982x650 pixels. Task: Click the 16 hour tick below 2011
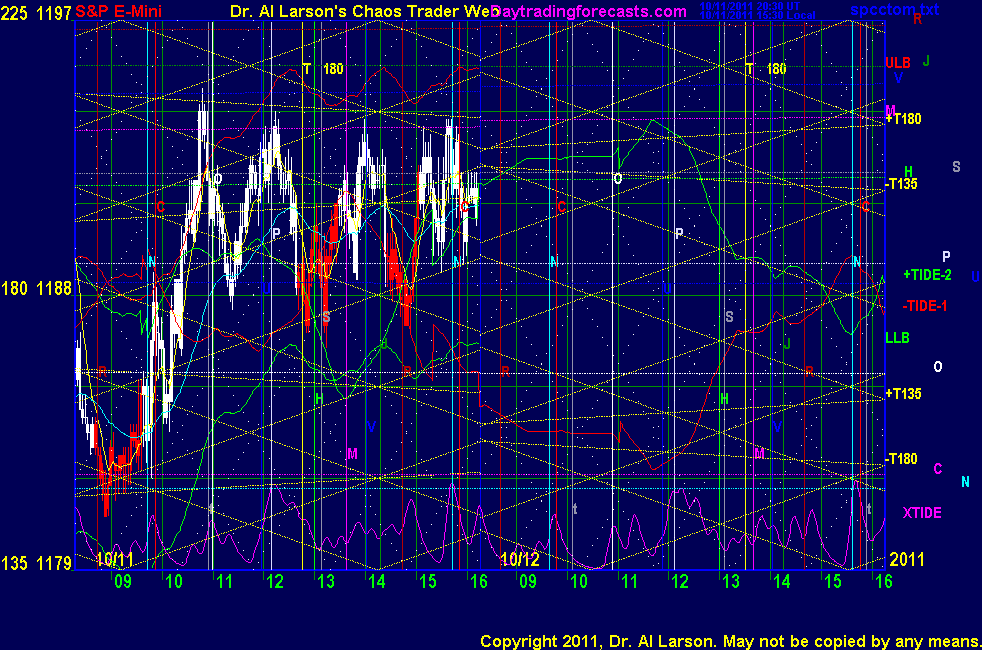click(884, 581)
